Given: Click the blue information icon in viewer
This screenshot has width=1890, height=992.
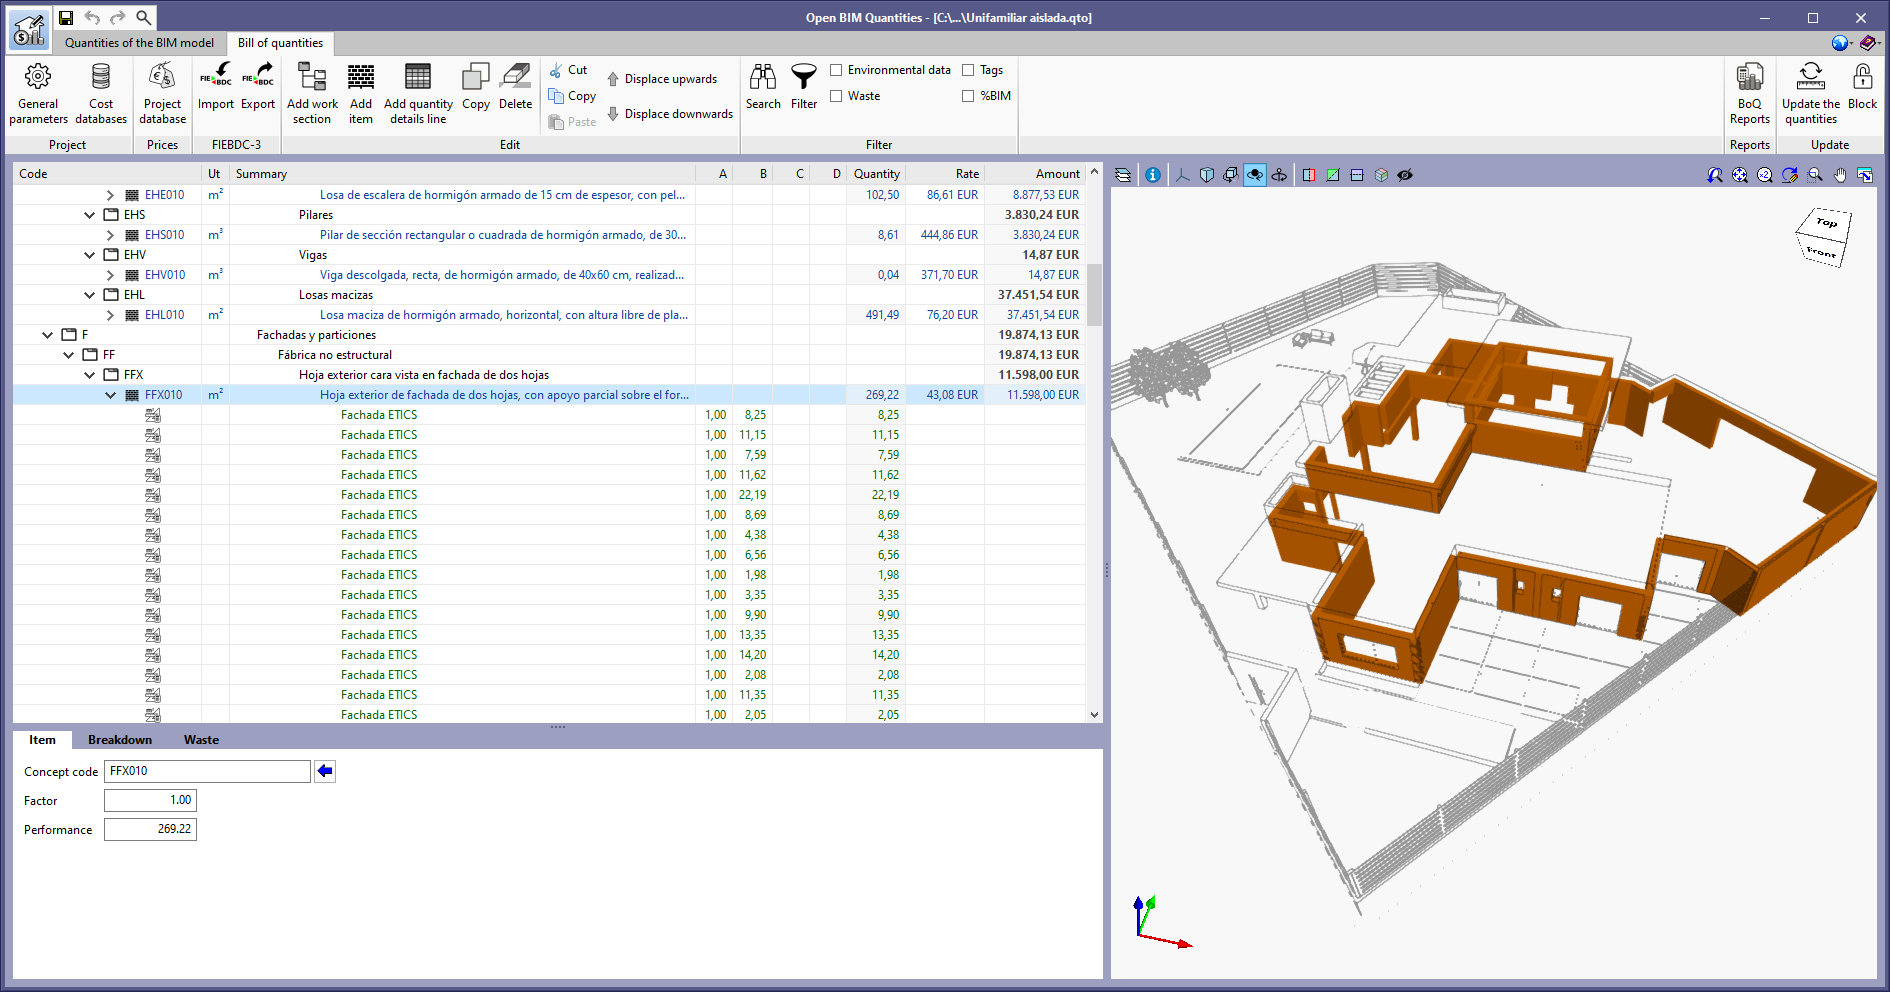Looking at the screenshot, I should coord(1153,175).
